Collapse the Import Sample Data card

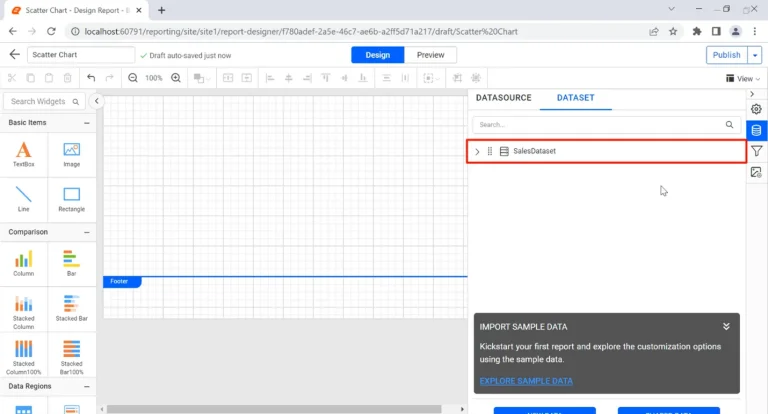click(x=726, y=326)
